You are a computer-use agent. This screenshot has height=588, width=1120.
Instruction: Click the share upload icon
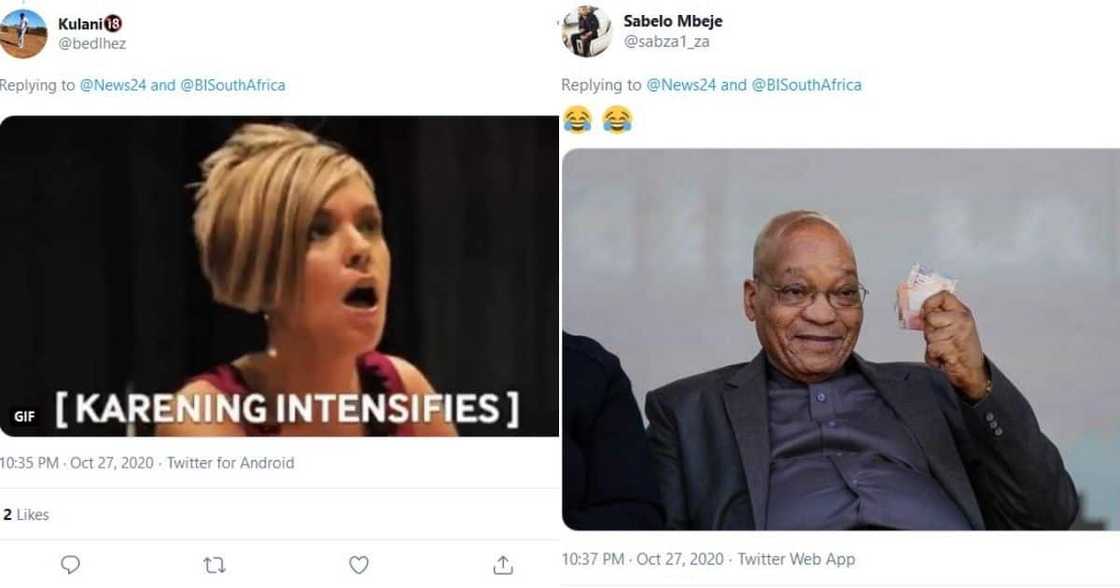point(503,565)
